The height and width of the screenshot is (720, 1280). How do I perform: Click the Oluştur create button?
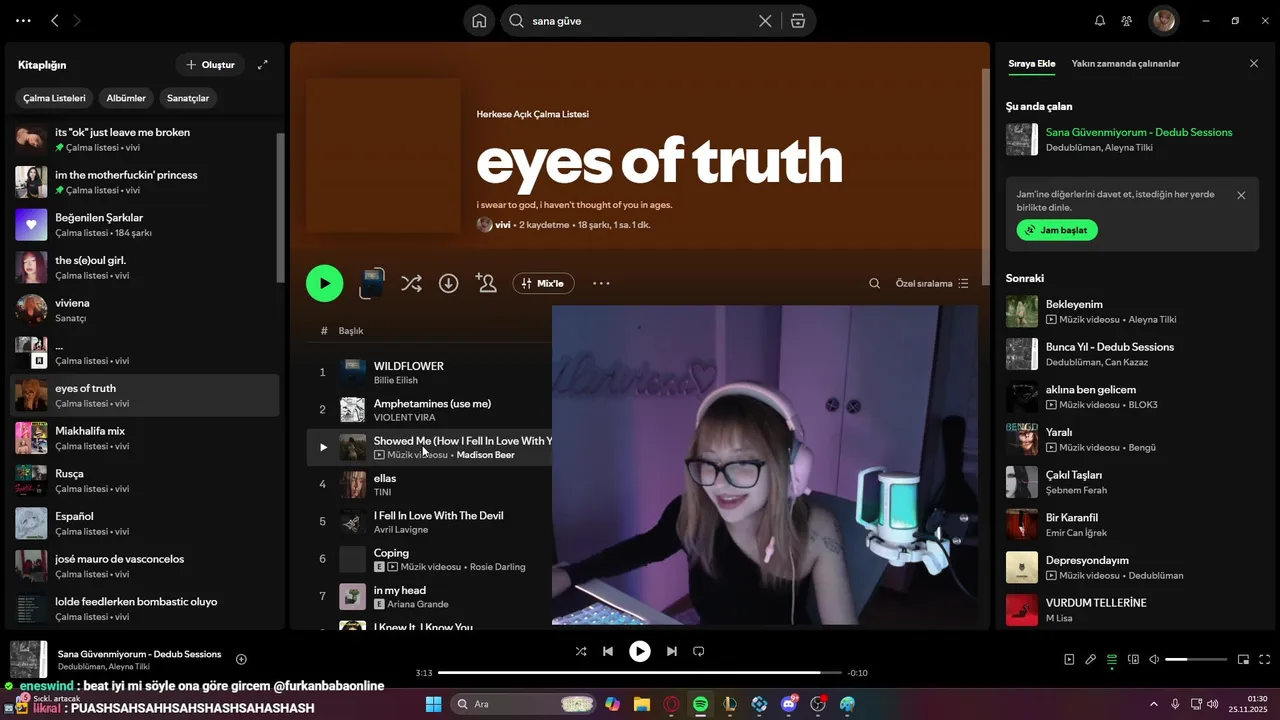(x=210, y=65)
